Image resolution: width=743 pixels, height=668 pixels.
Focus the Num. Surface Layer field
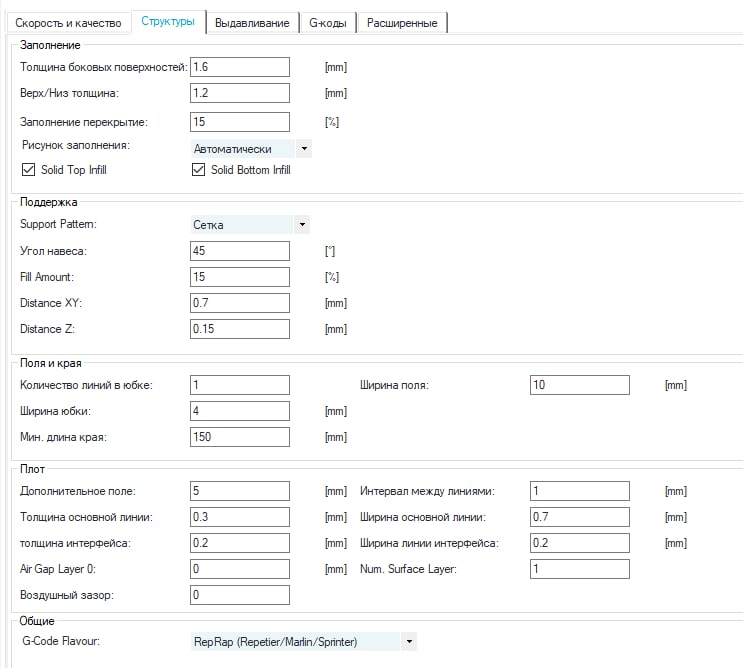pos(580,569)
